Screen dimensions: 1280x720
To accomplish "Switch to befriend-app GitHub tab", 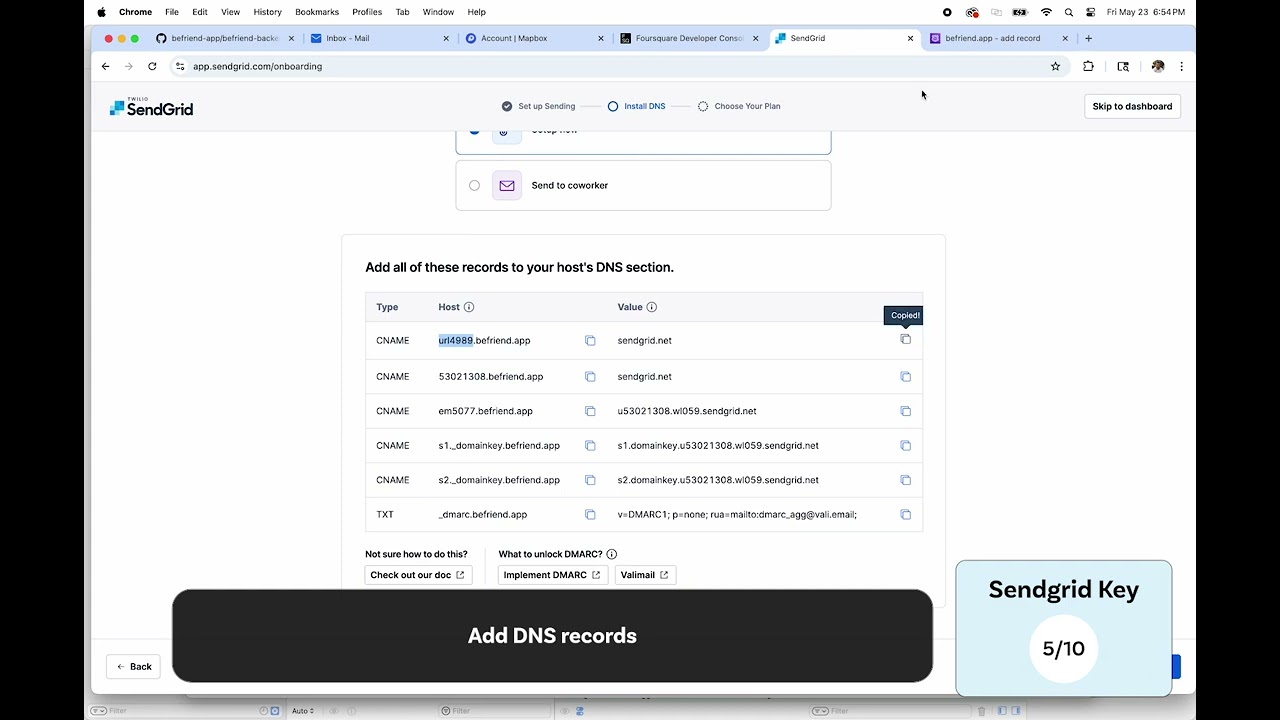I will [x=225, y=38].
